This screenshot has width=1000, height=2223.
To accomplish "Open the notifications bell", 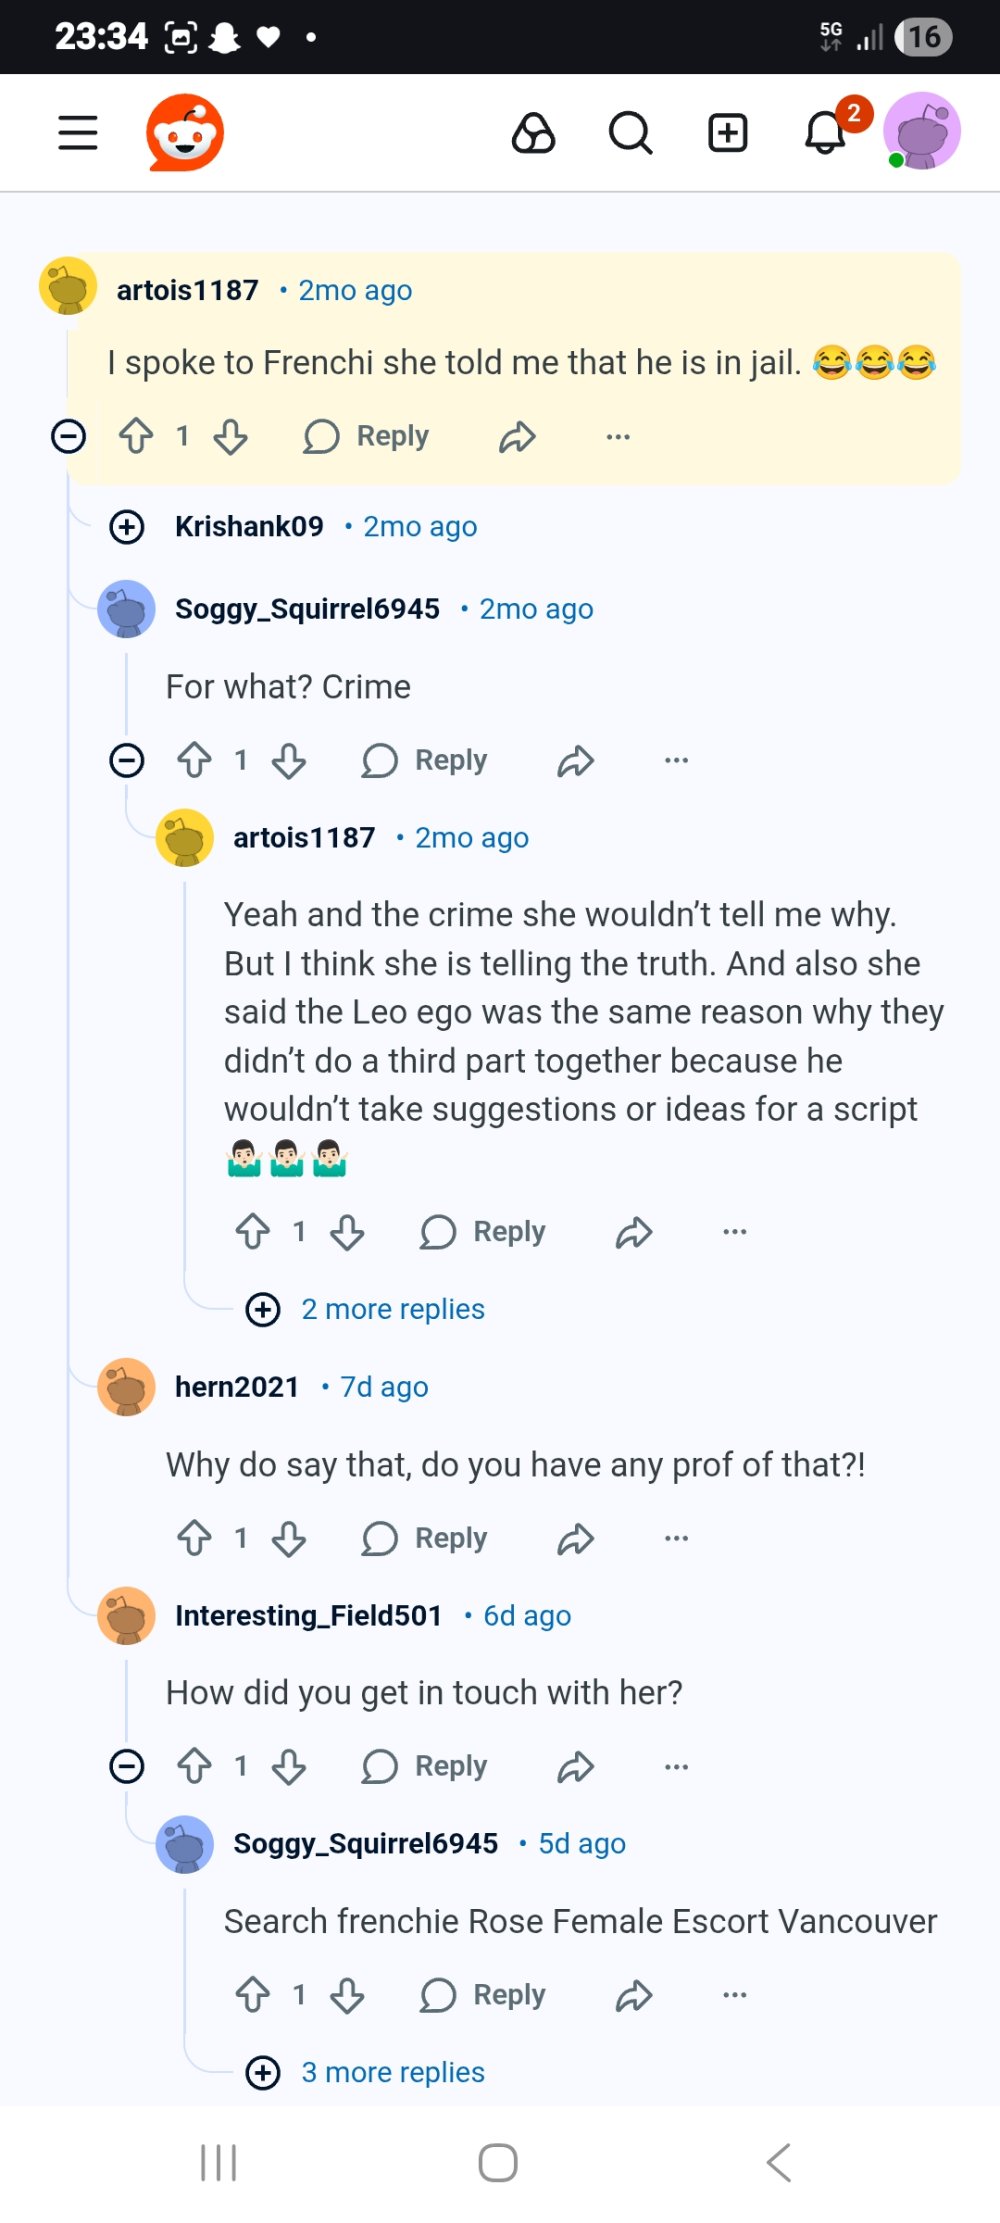I will coord(826,133).
